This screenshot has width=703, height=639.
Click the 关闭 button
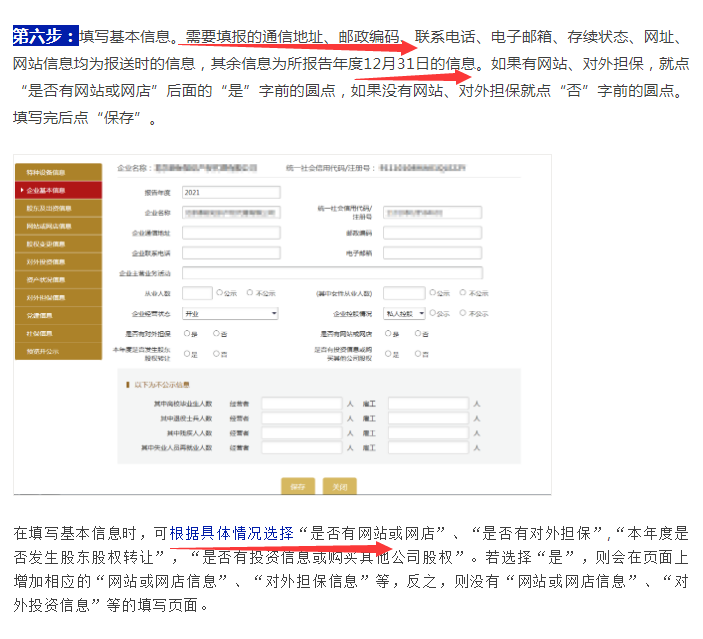[x=339, y=485]
